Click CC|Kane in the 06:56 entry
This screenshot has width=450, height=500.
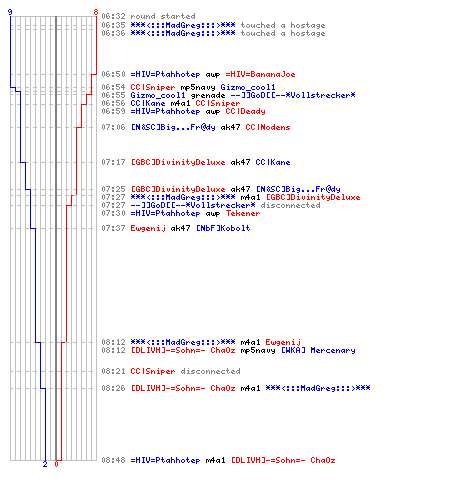[x=148, y=103]
